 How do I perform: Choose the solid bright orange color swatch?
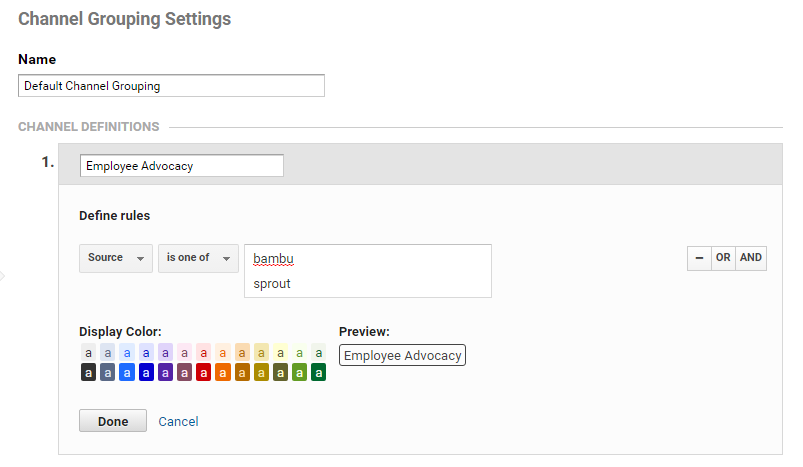(x=223, y=372)
